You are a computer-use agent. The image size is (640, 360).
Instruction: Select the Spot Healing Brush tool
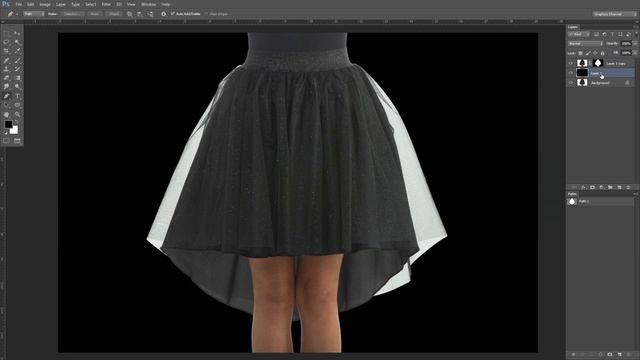(7, 60)
